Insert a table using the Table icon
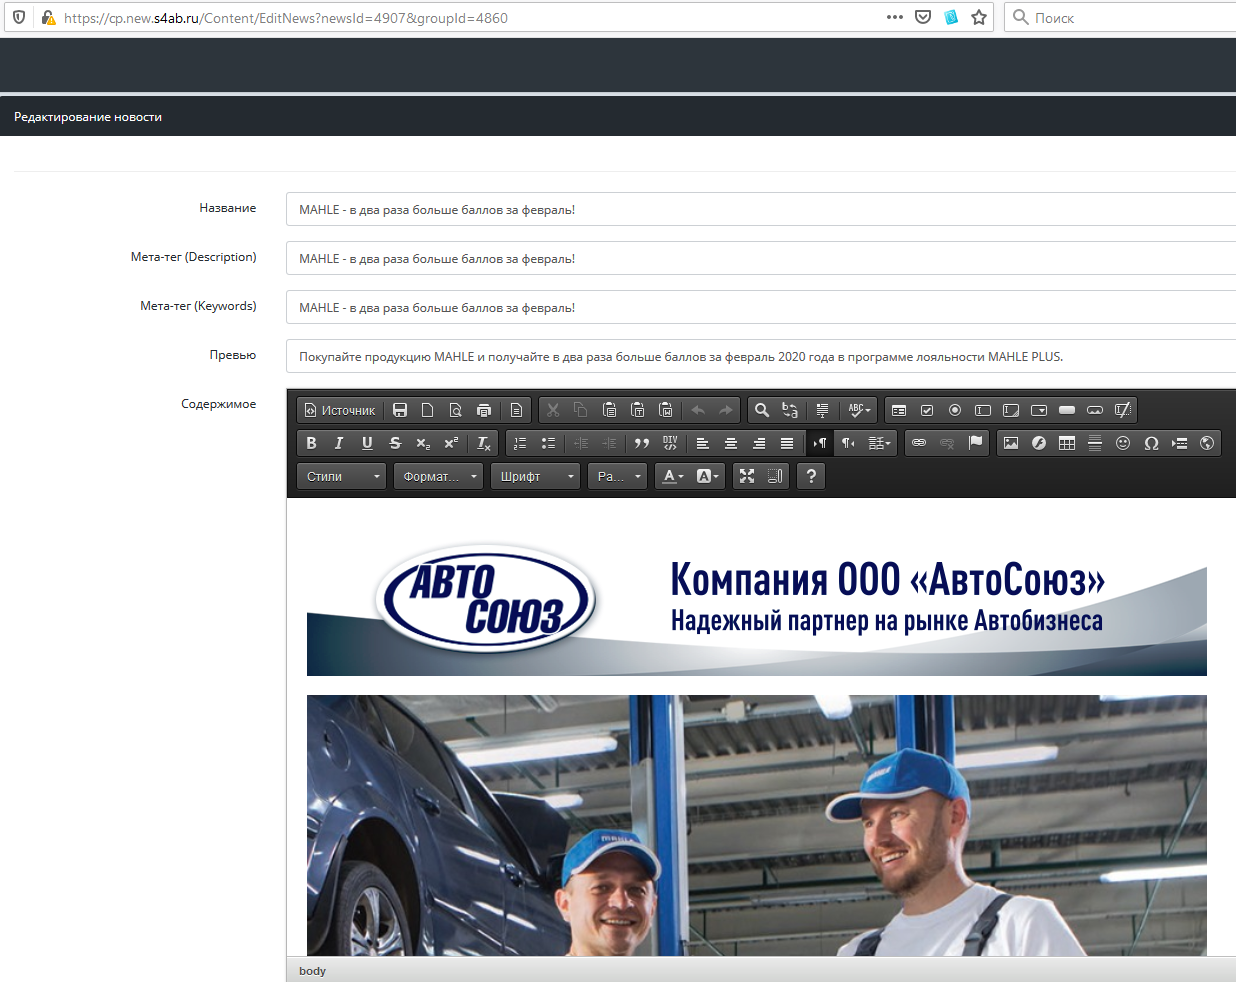The width and height of the screenshot is (1236, 982). (1067, 443)
